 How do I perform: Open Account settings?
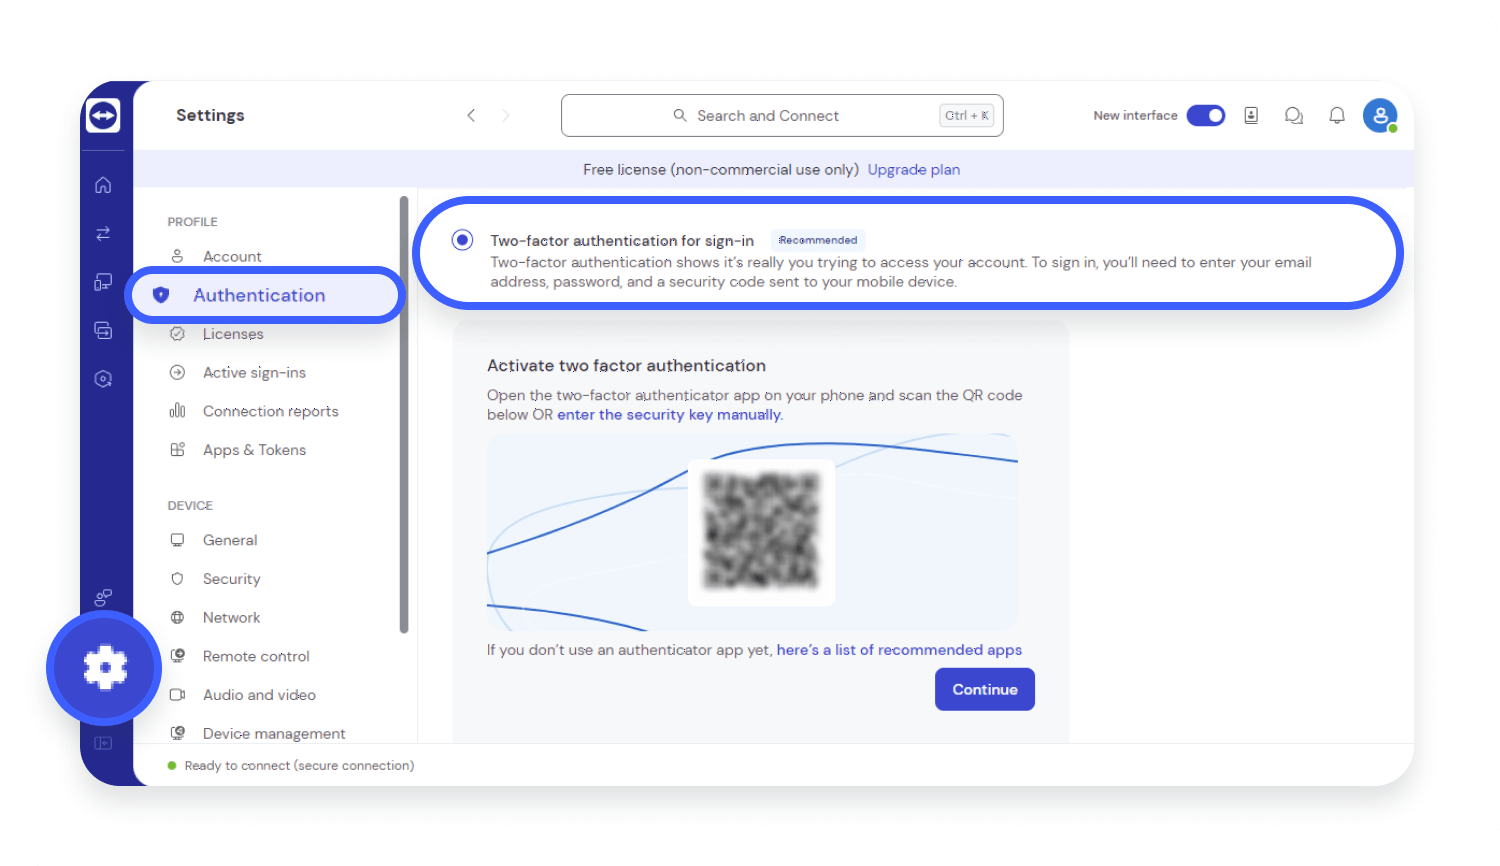point(232,256)
